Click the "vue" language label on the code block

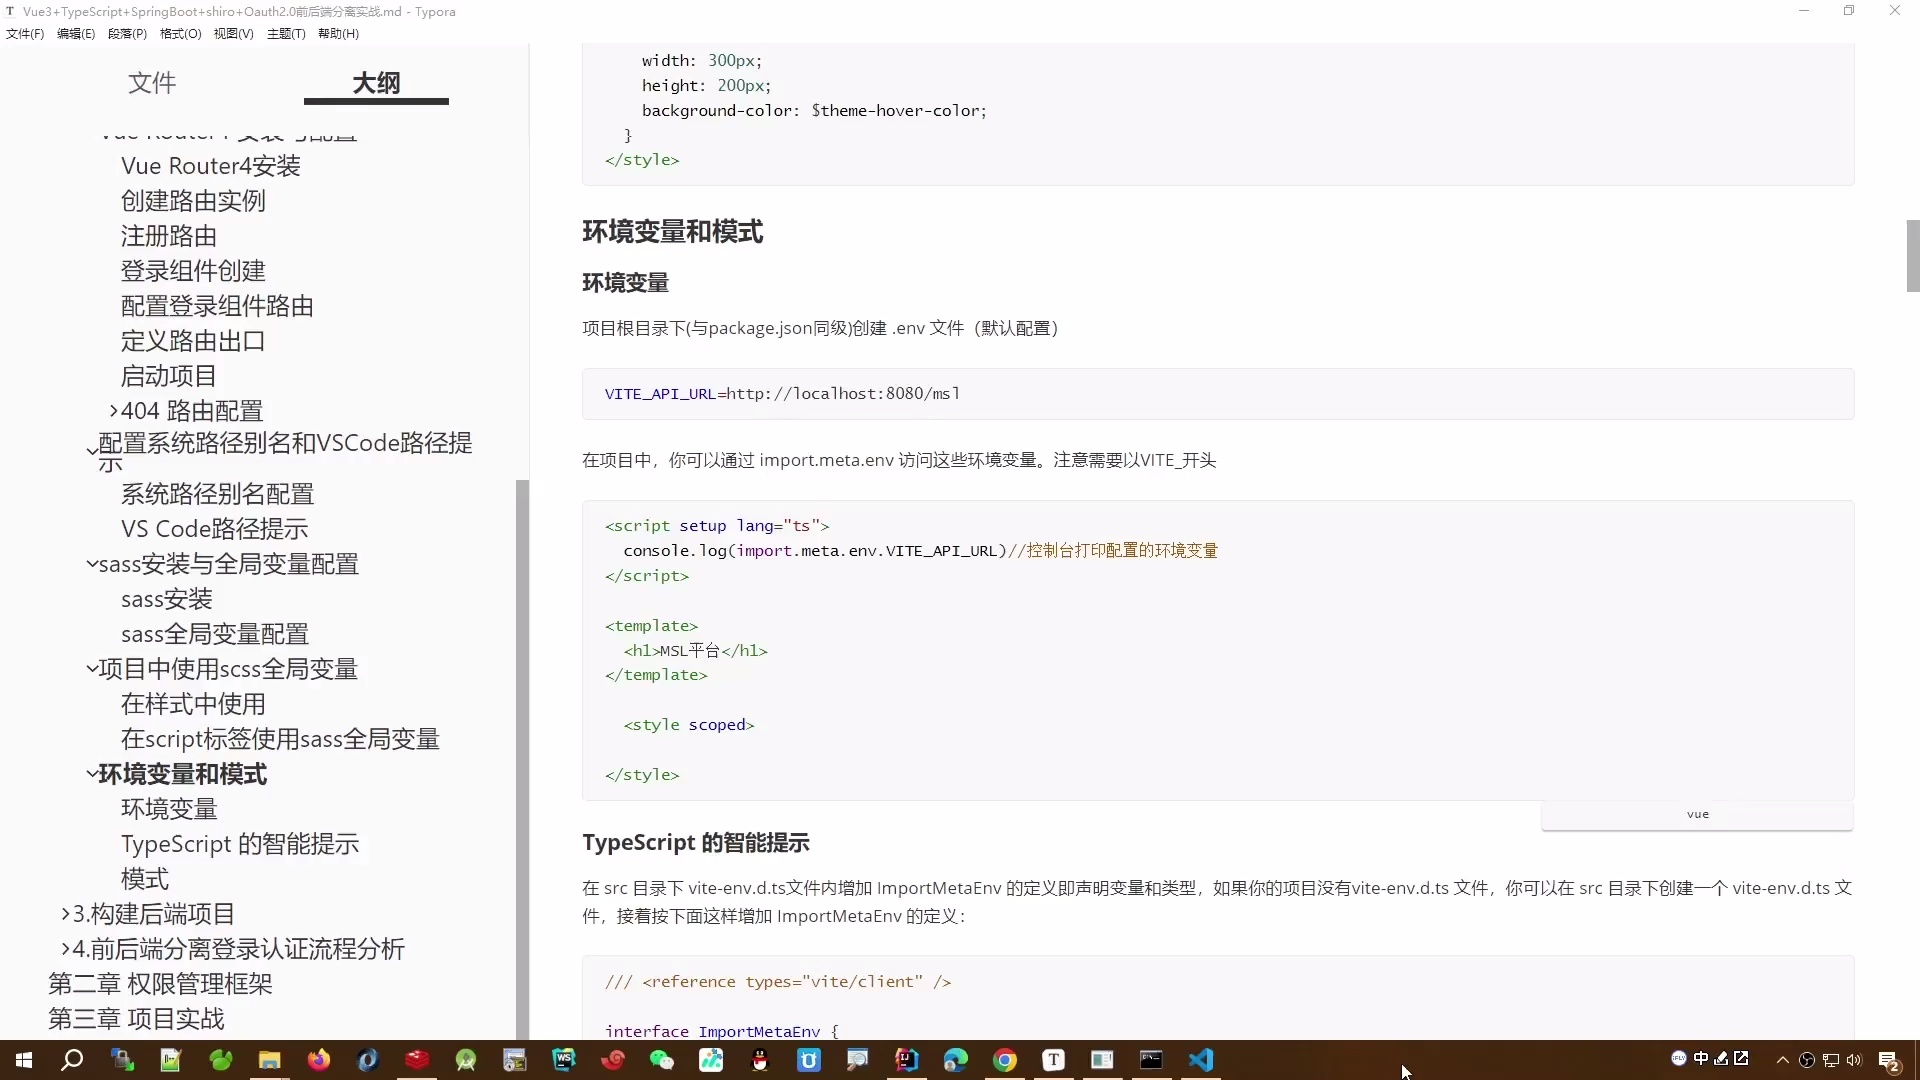[x=1697, y=814]
